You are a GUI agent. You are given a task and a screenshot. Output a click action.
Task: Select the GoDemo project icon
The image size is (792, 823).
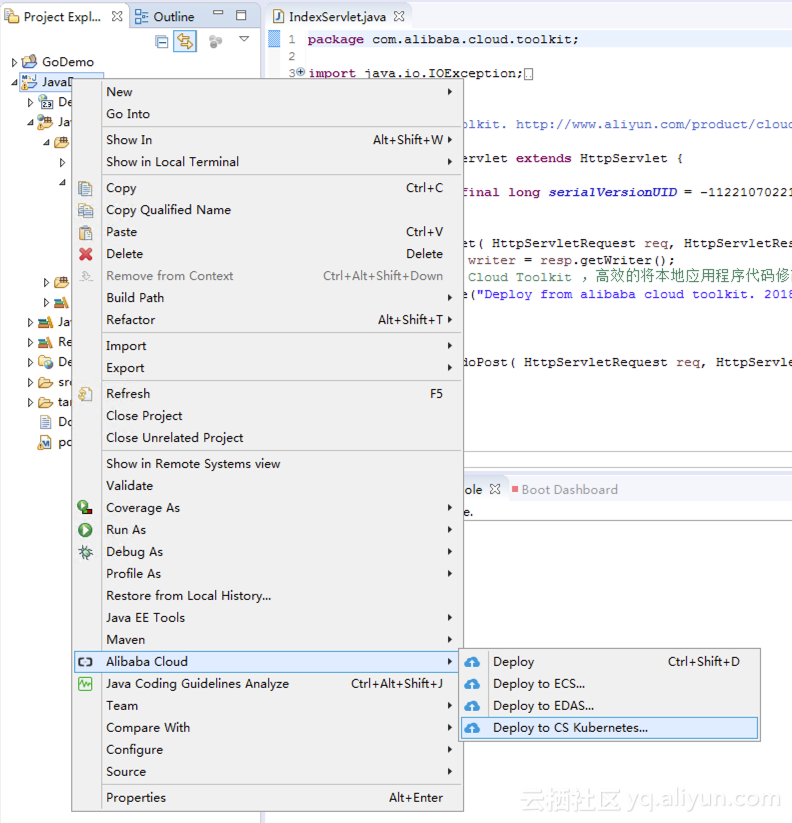click(29, 61)
